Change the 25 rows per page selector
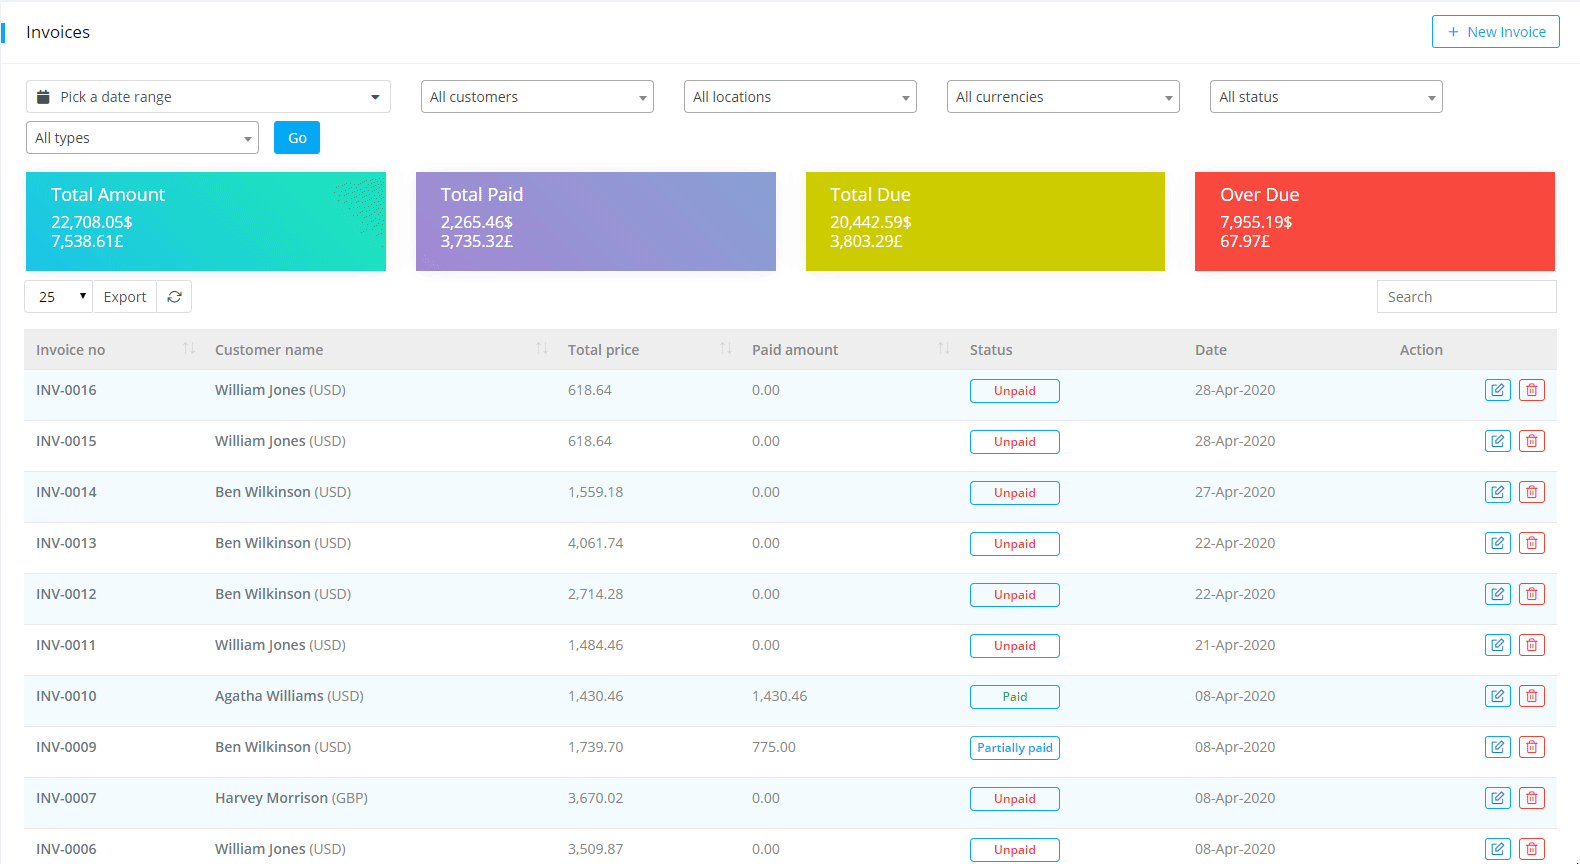This screenshot has height=864, width=1580. (x=59, y=297)
